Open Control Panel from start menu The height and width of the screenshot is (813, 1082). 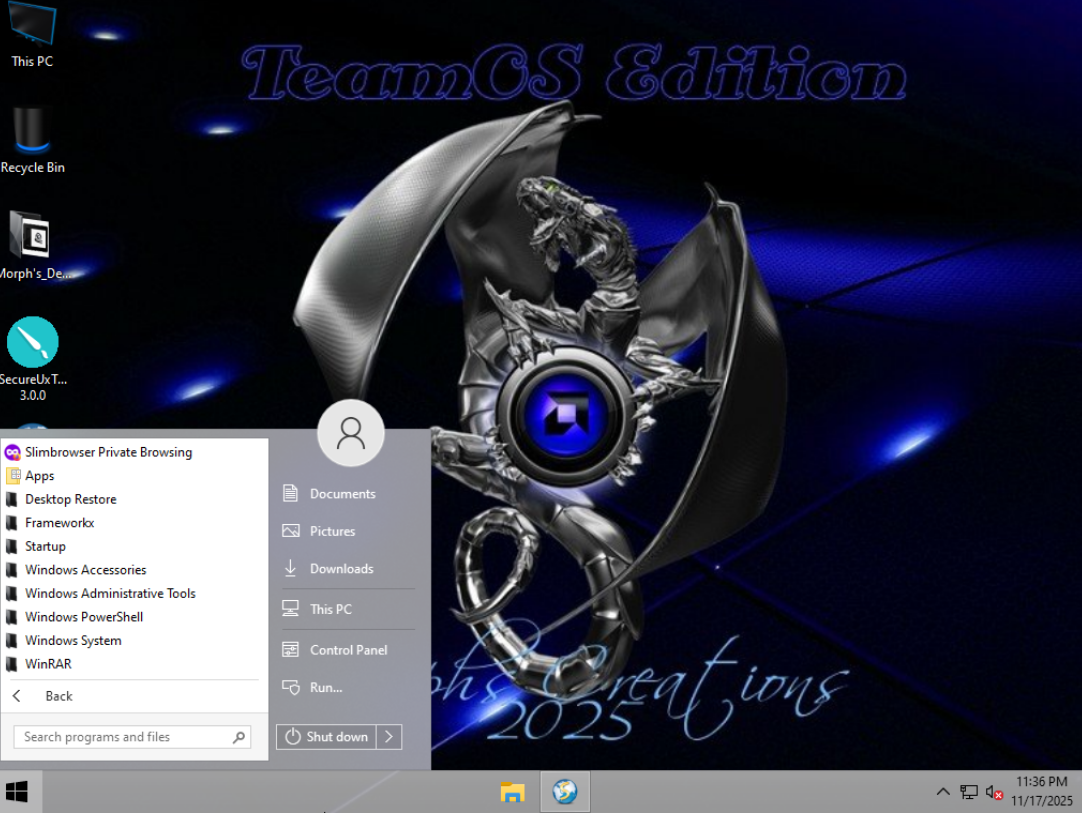[x=348, y=649]
